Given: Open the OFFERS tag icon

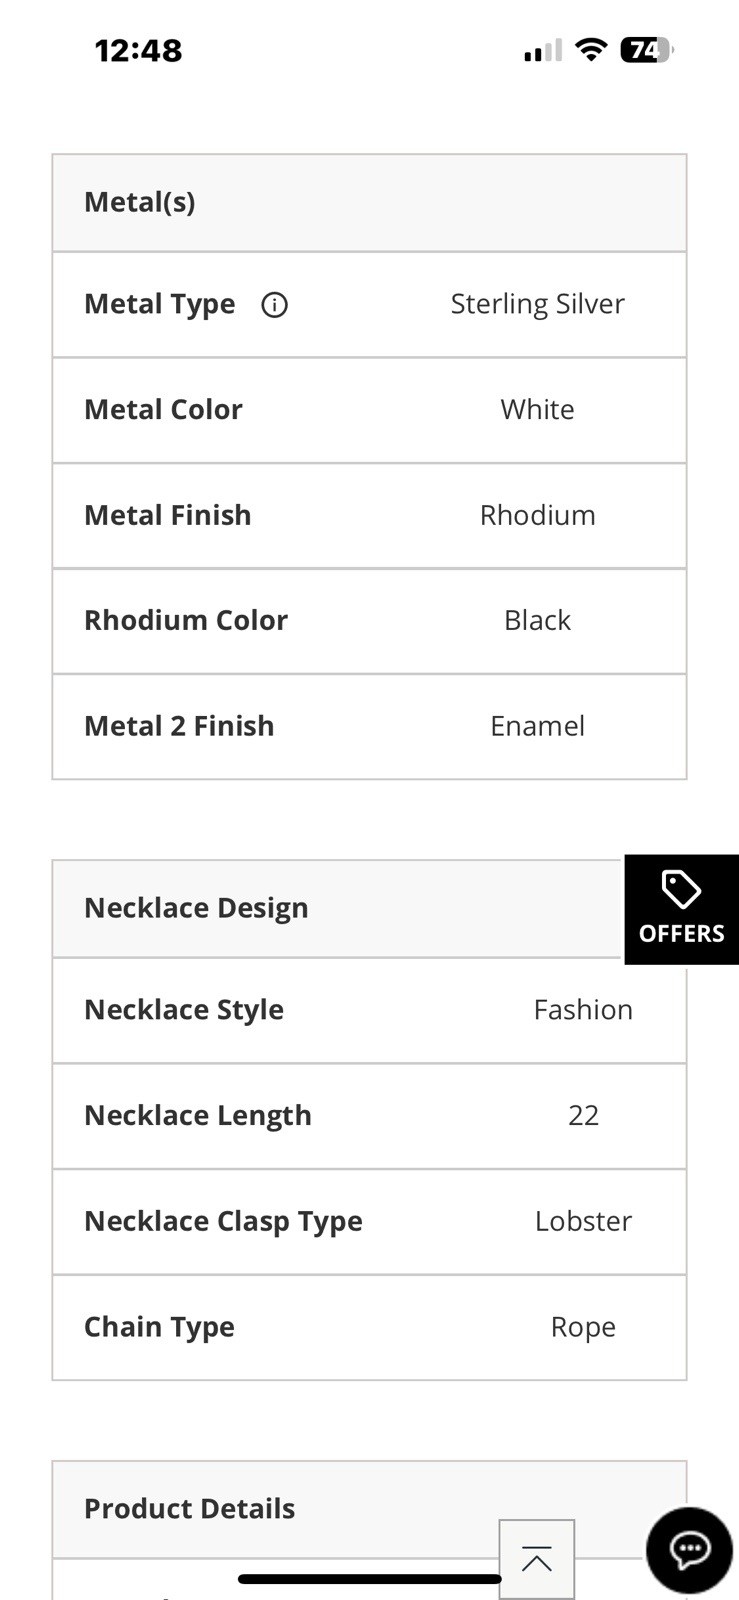Looking at the screenshot, I should click(682, 910).
